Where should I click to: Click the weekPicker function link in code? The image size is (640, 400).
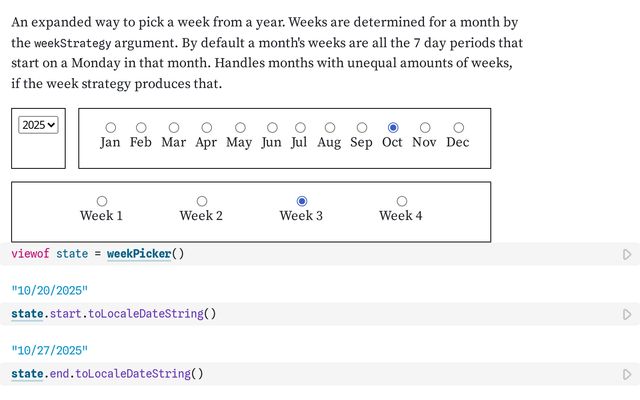139,254
